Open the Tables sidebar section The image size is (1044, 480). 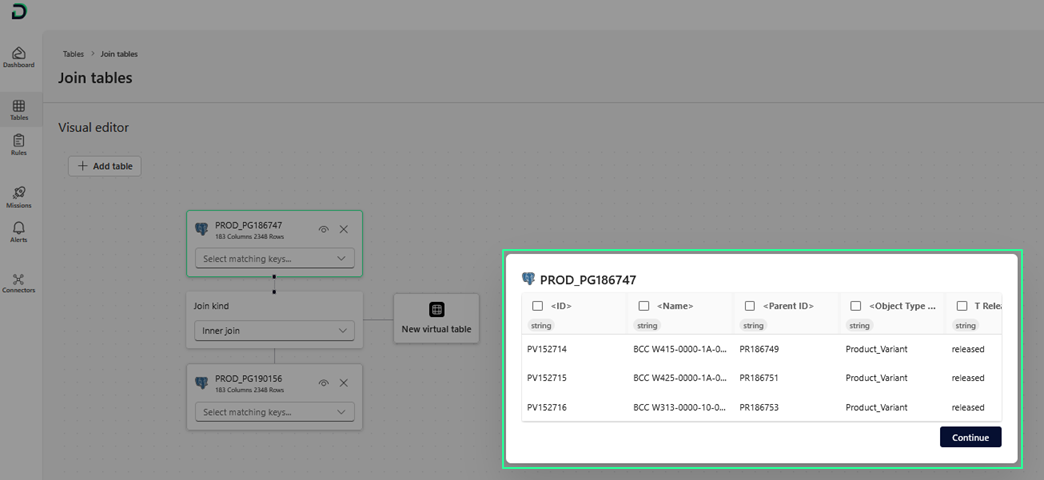click(x=19, y=110)
